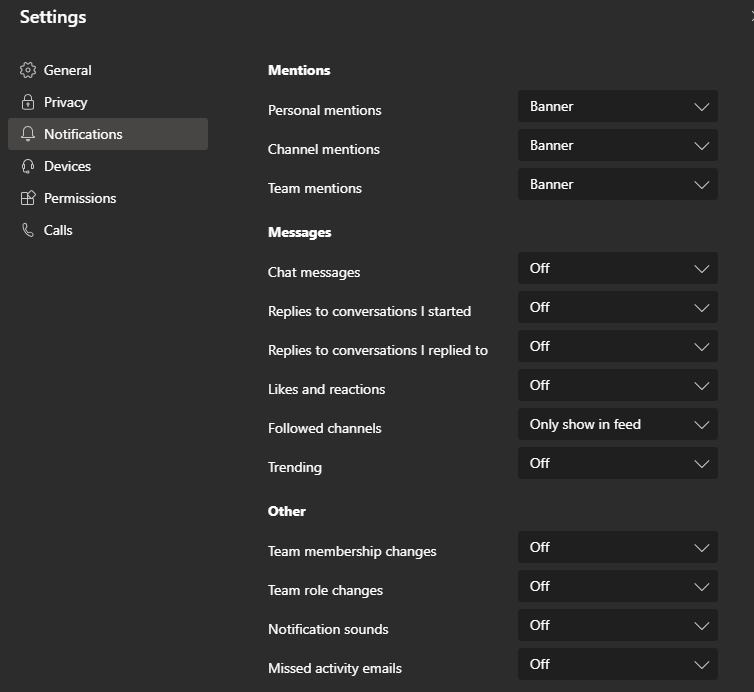Open Team membership changes dropdown

pos(617,547)
